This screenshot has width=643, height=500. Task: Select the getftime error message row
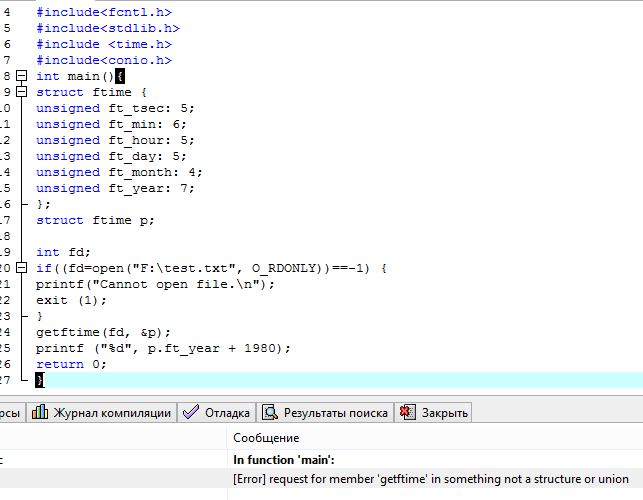[x=430, y=479]
